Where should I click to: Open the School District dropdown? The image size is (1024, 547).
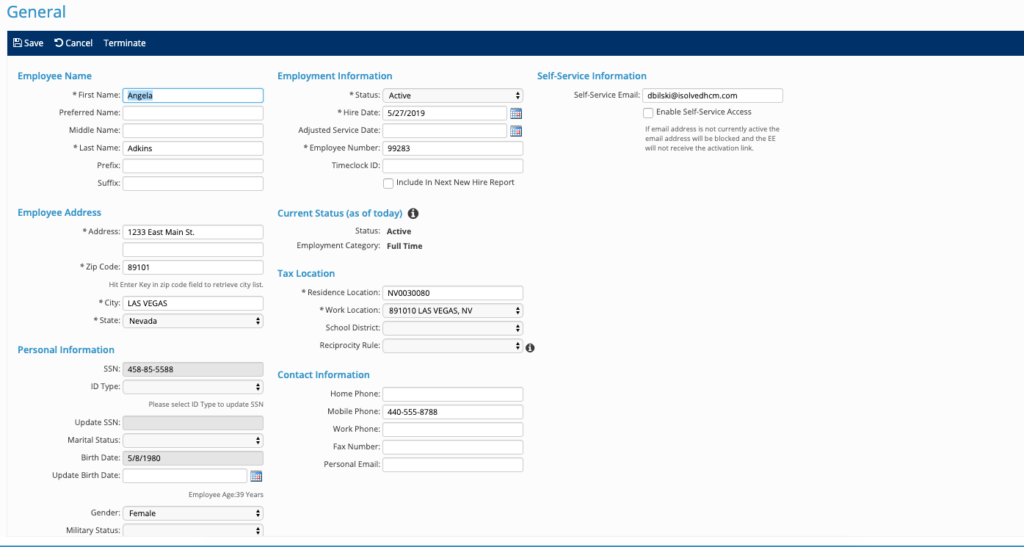tap(453, 328)
